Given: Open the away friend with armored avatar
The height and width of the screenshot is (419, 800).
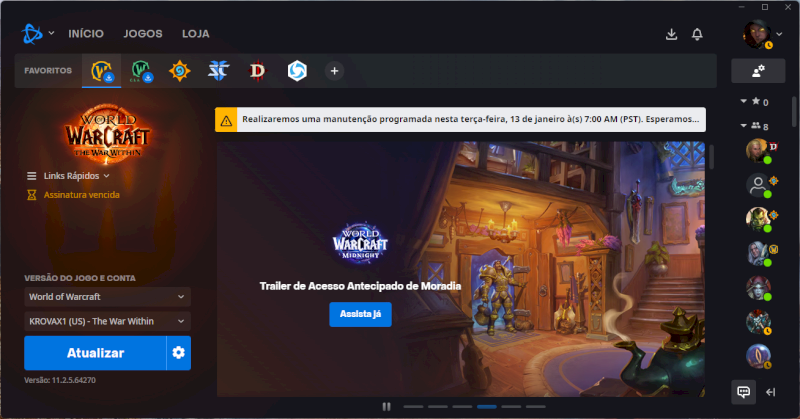Looking at the screenshot, I should (x=758, y=323).
